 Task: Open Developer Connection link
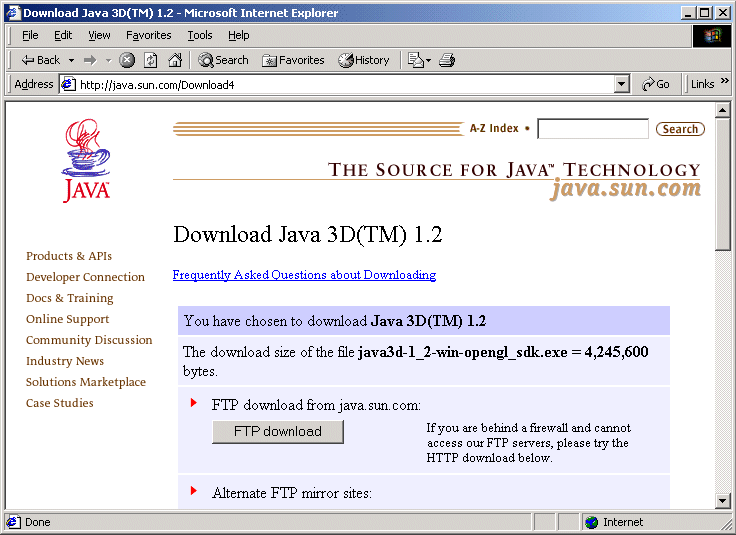85,277
